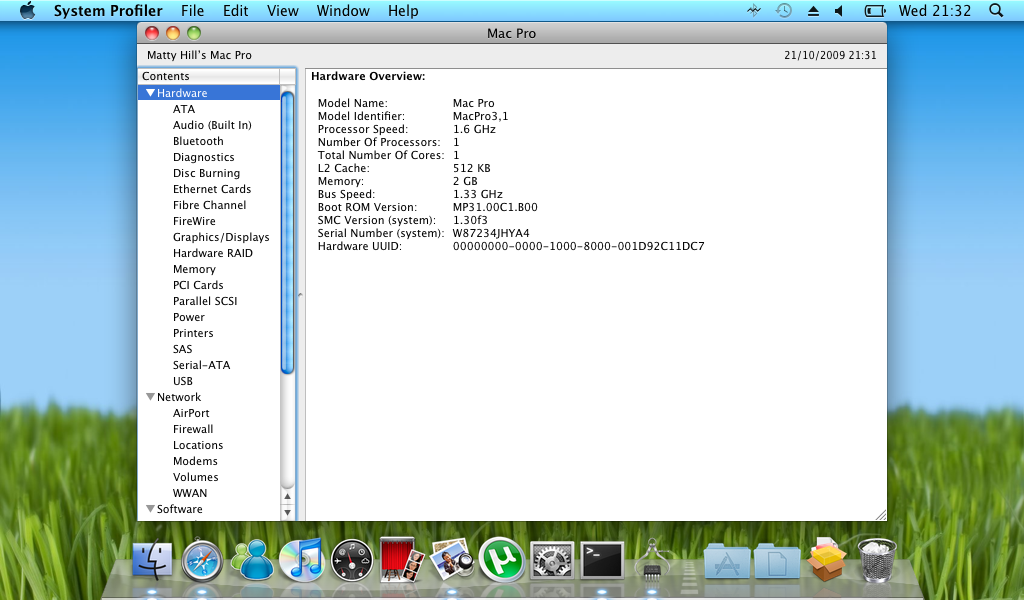This screenshot has width=1024, height=600.
Task: Open the Window menu
Action: click(343, 10)
